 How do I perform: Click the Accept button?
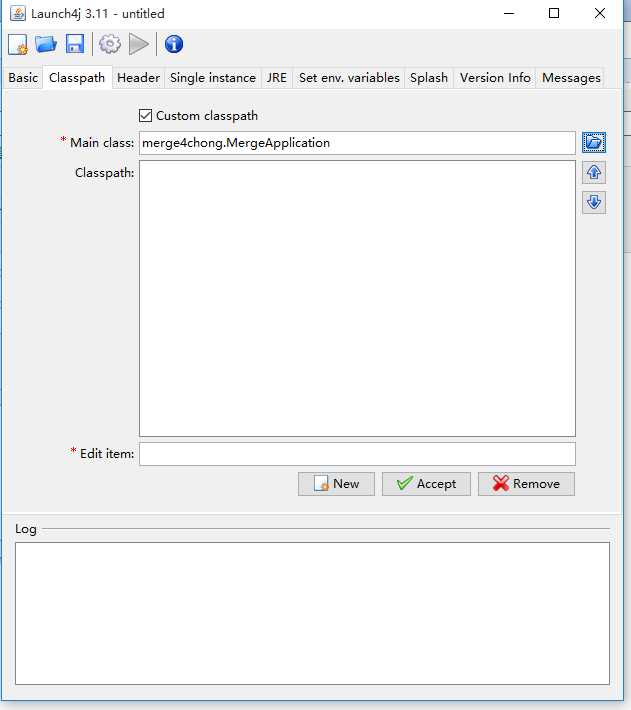(426, 484)
